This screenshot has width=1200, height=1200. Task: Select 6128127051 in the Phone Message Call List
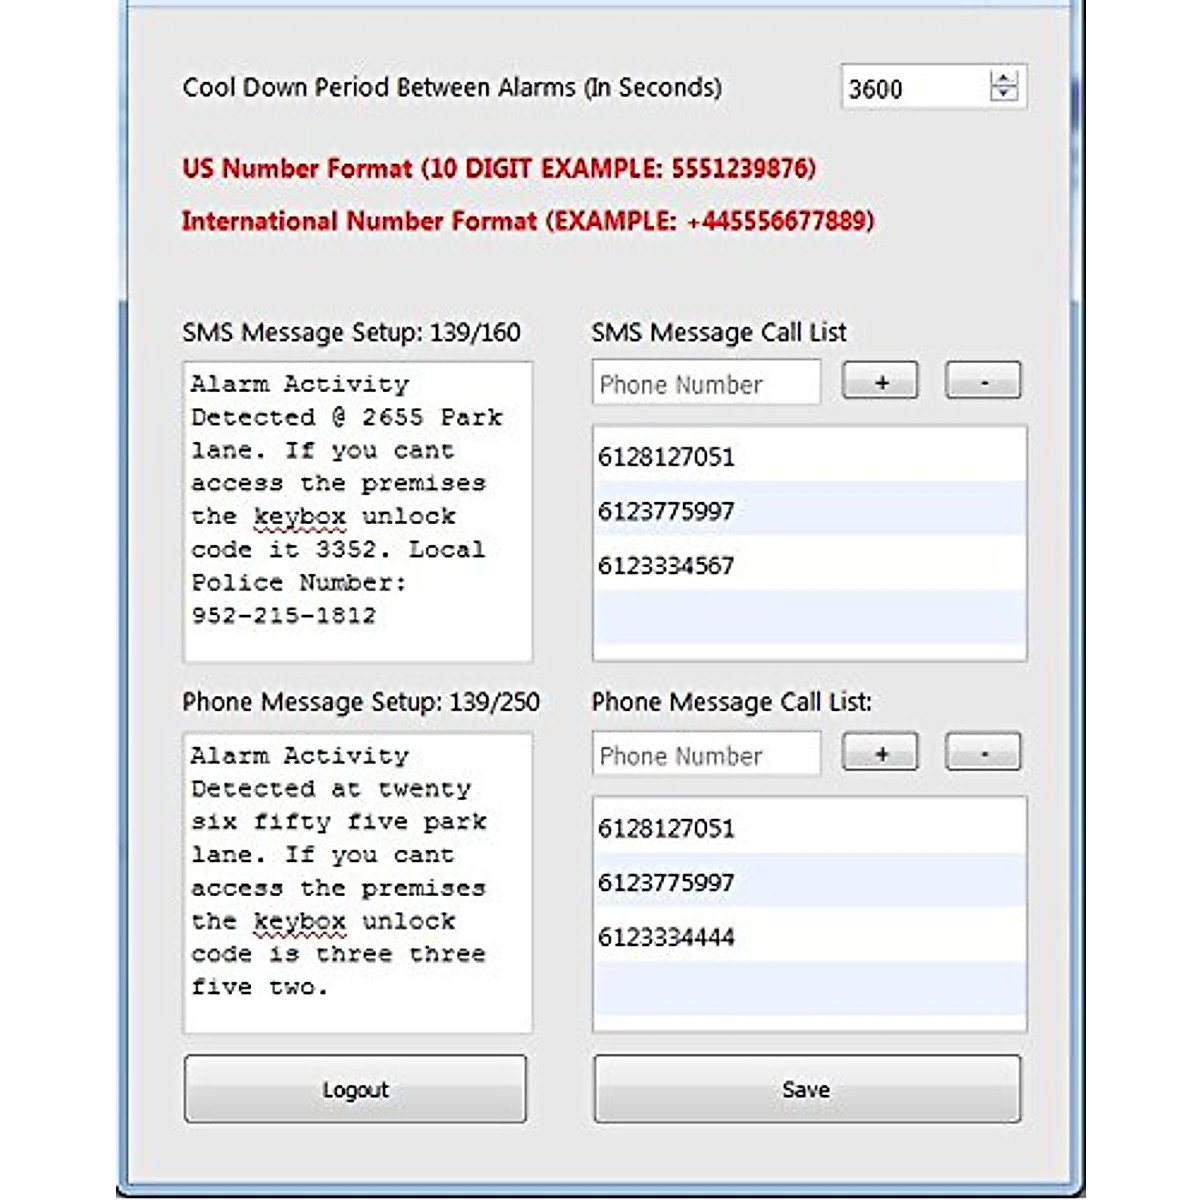pos(667,828)
